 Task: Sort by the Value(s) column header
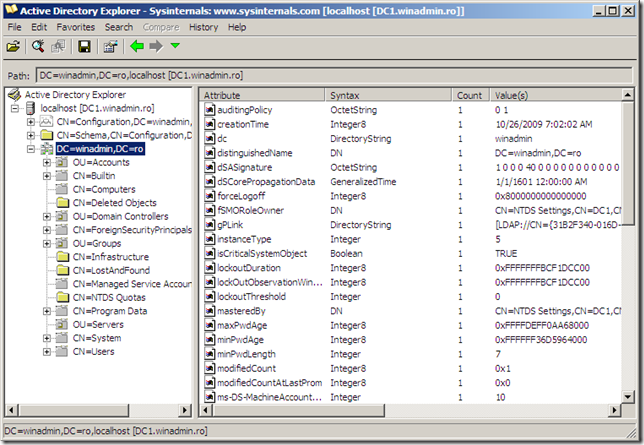[556, 95]
